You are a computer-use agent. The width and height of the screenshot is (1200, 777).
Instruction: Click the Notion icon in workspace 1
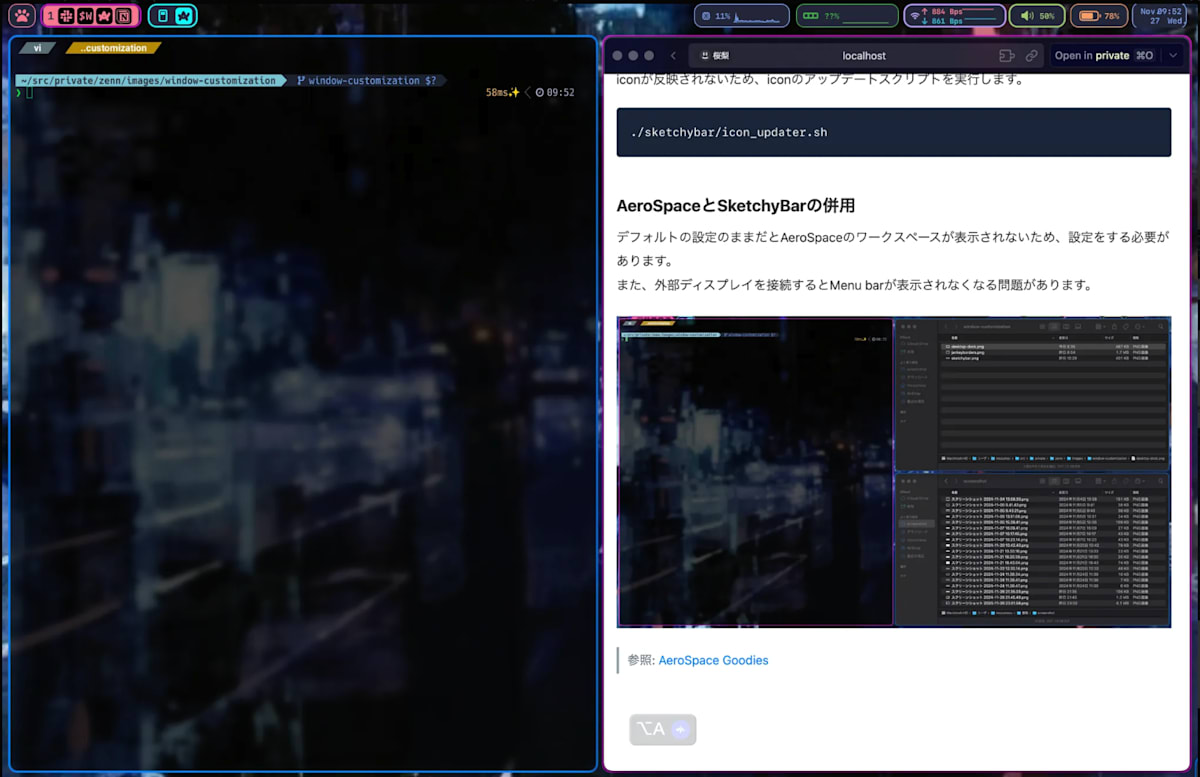(123, 16)
